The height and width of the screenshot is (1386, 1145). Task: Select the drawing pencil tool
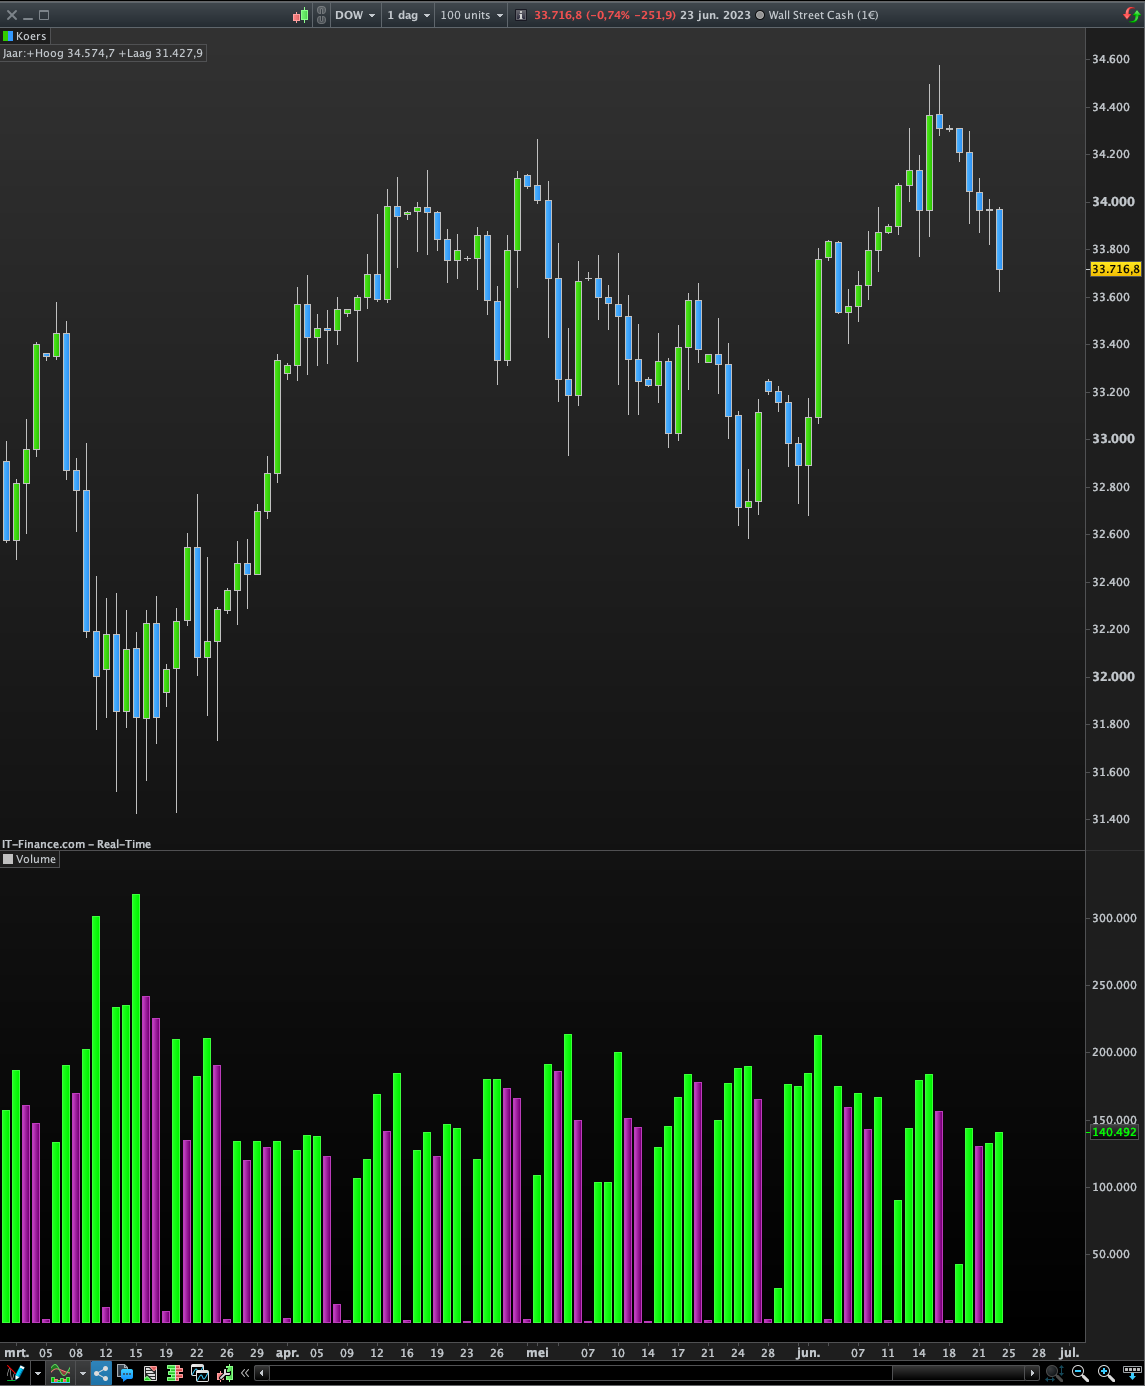click(x=15, y=1373)
